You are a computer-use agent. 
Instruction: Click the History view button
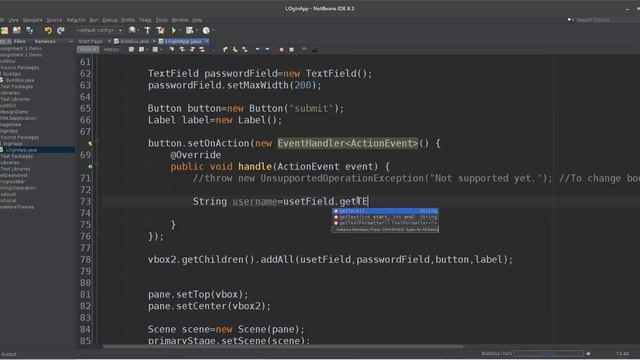coord(111,50)
